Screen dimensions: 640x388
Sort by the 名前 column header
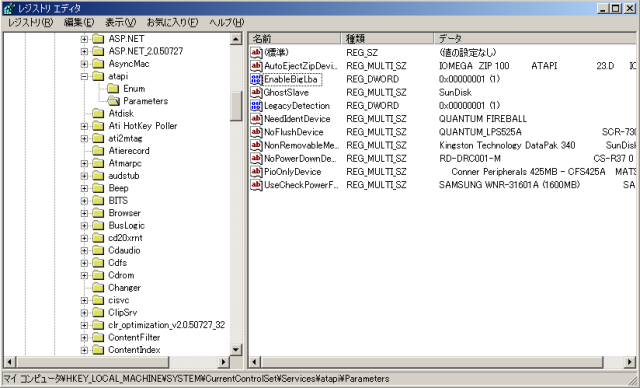[294, 39]
